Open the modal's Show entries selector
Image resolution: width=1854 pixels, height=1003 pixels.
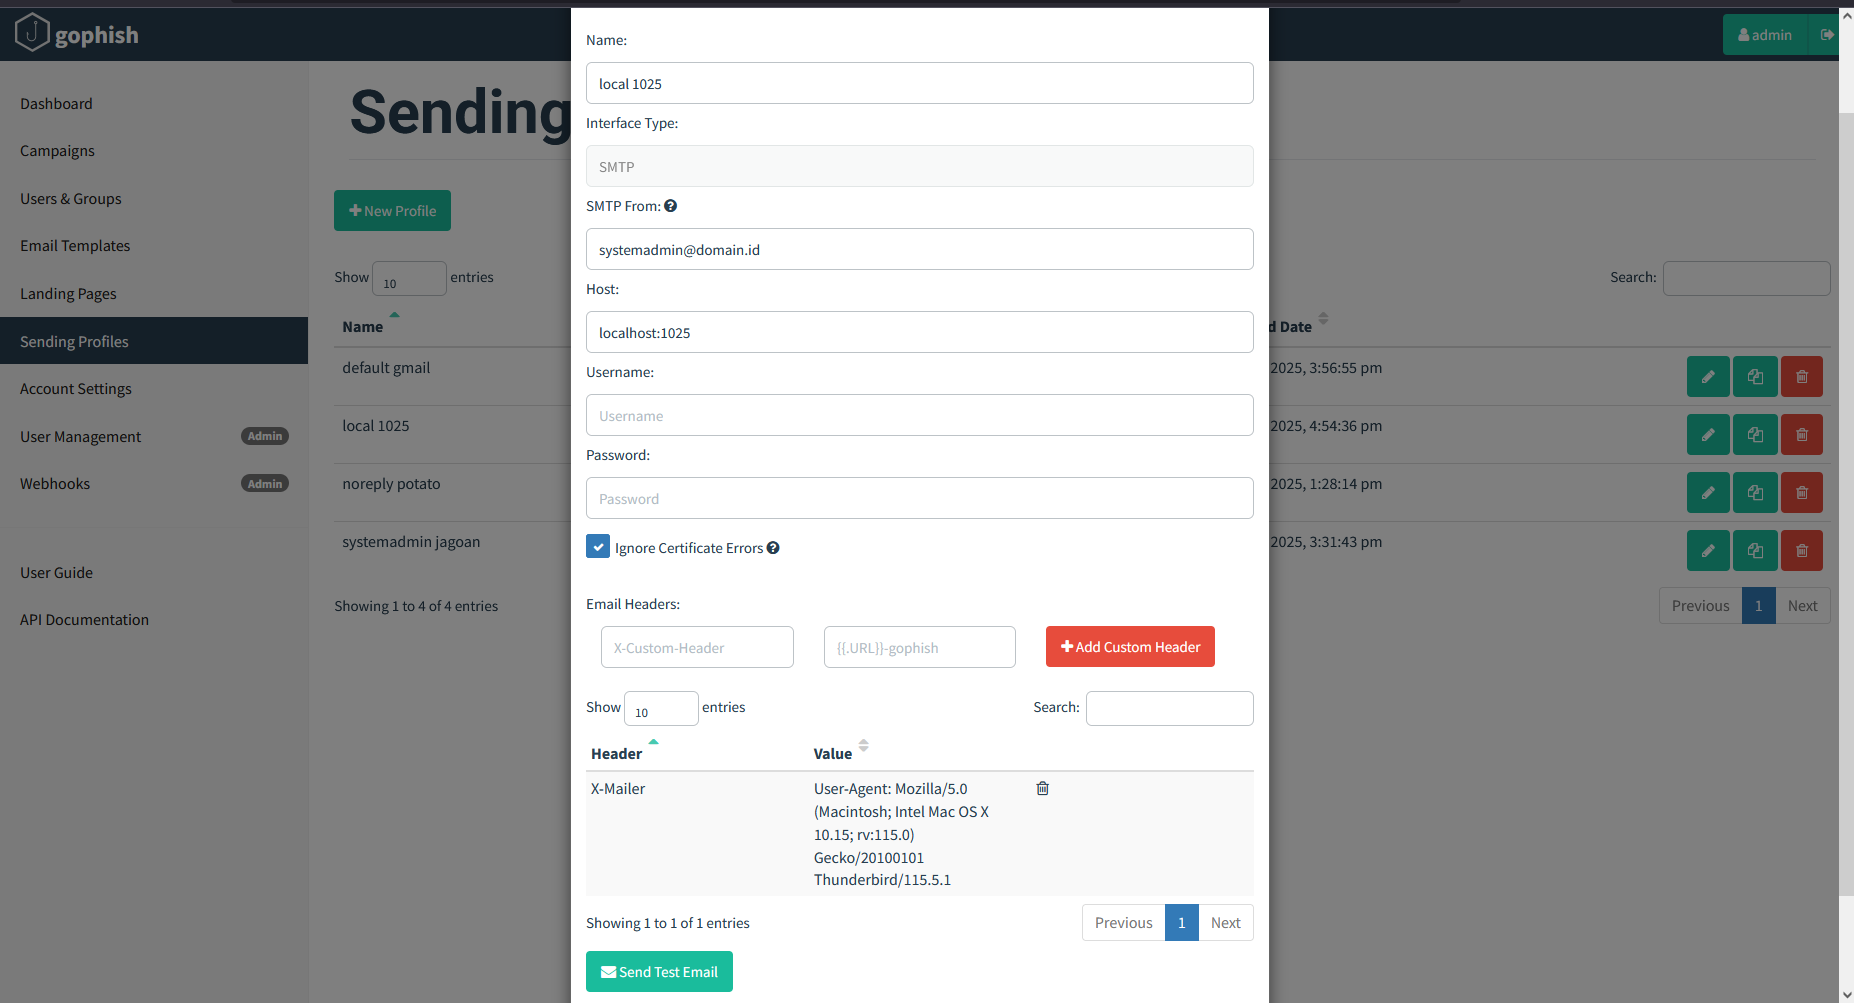[661, 709]
